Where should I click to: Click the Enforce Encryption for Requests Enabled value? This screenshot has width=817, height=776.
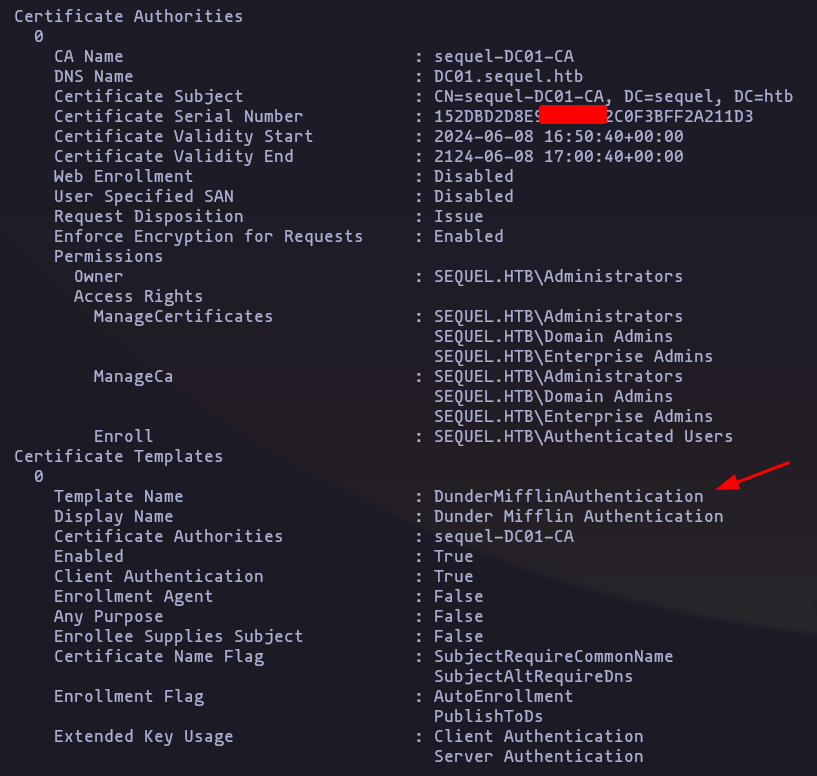point(469,236)
